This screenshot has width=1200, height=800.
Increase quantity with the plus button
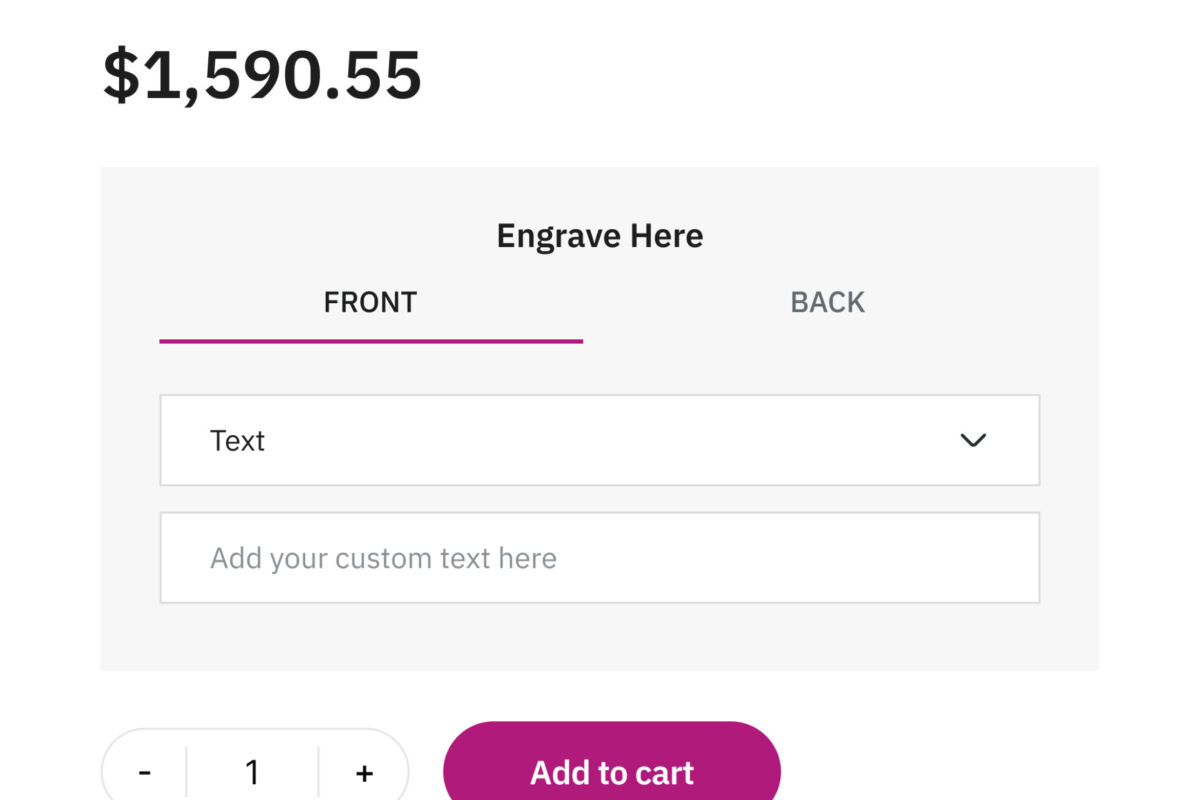[x=364, y=772]
